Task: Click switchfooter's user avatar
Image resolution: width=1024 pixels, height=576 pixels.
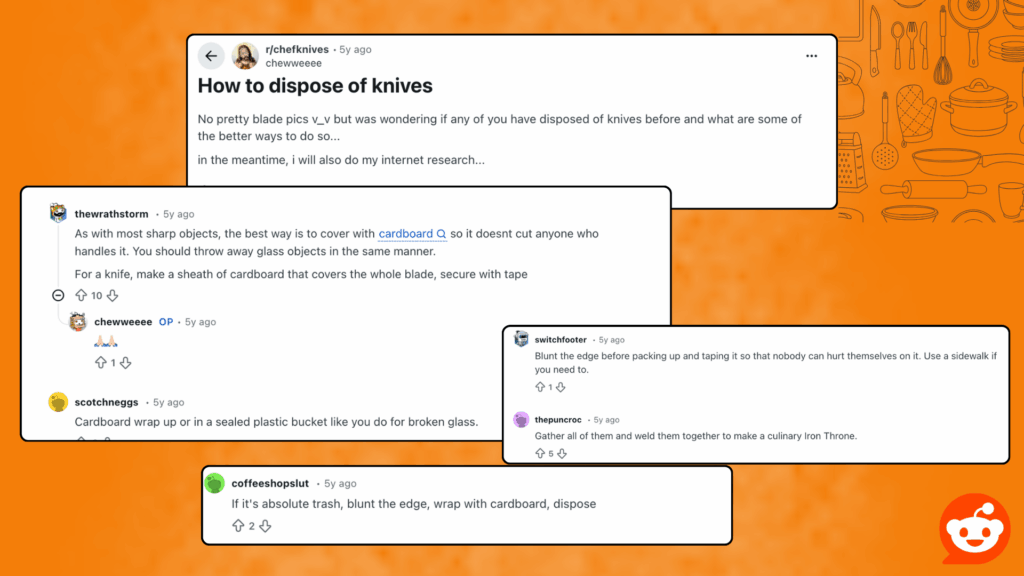Action: [521, 339]
